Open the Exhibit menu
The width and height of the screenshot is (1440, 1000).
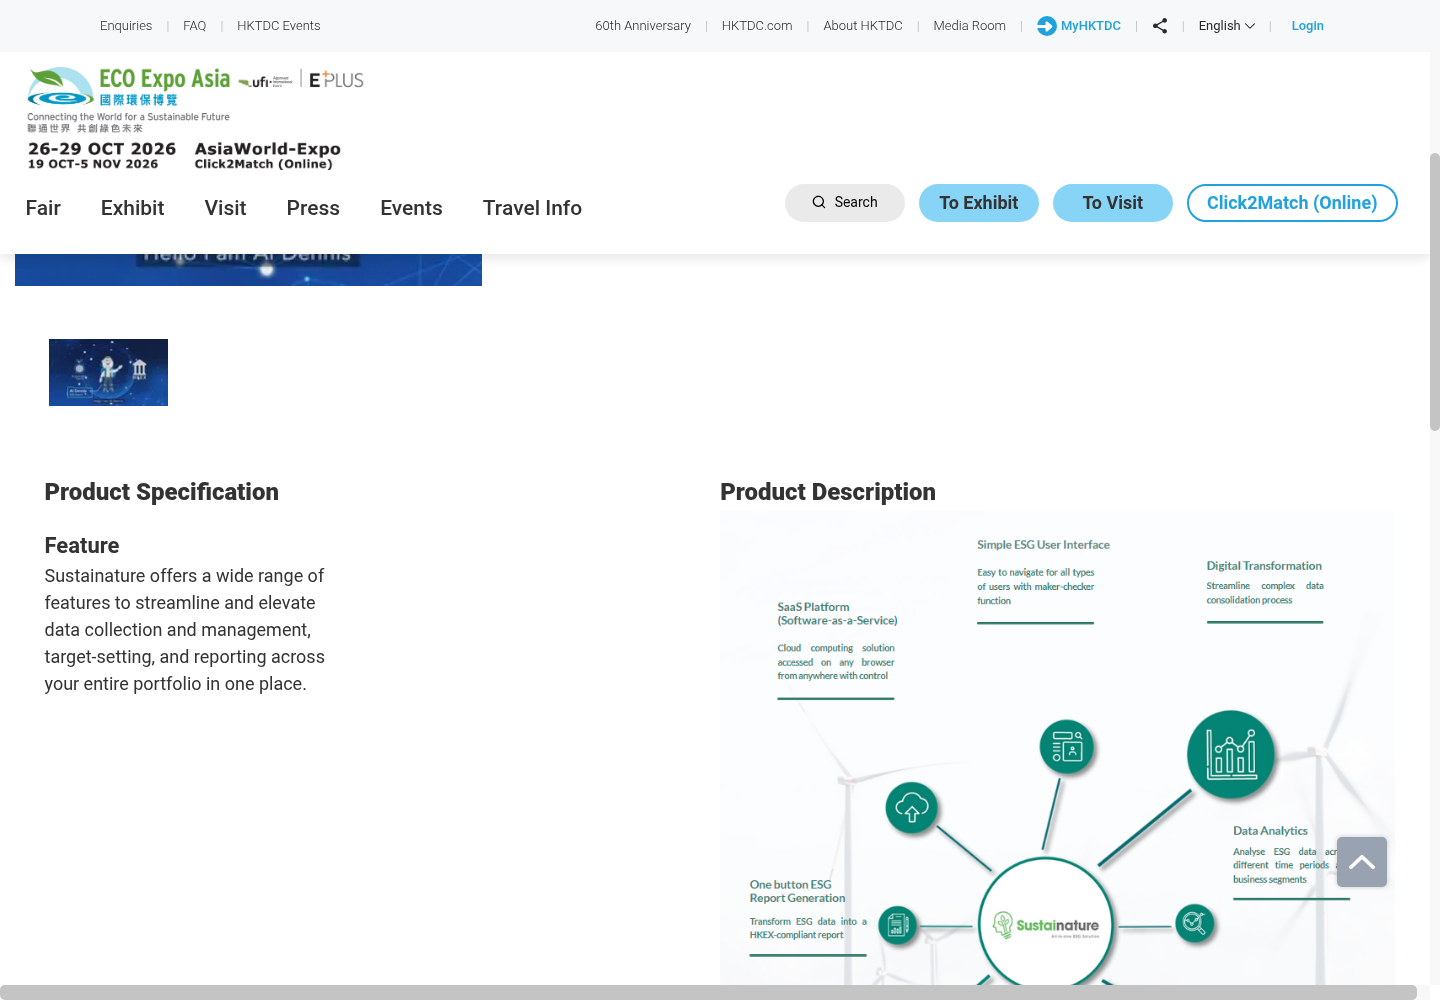tap(132, 208)
